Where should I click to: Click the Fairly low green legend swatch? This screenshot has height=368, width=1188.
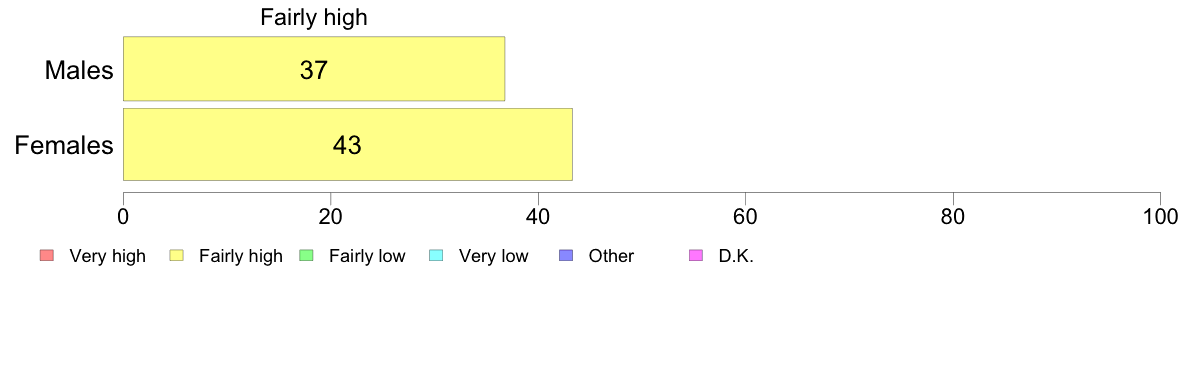coord(306,256)
